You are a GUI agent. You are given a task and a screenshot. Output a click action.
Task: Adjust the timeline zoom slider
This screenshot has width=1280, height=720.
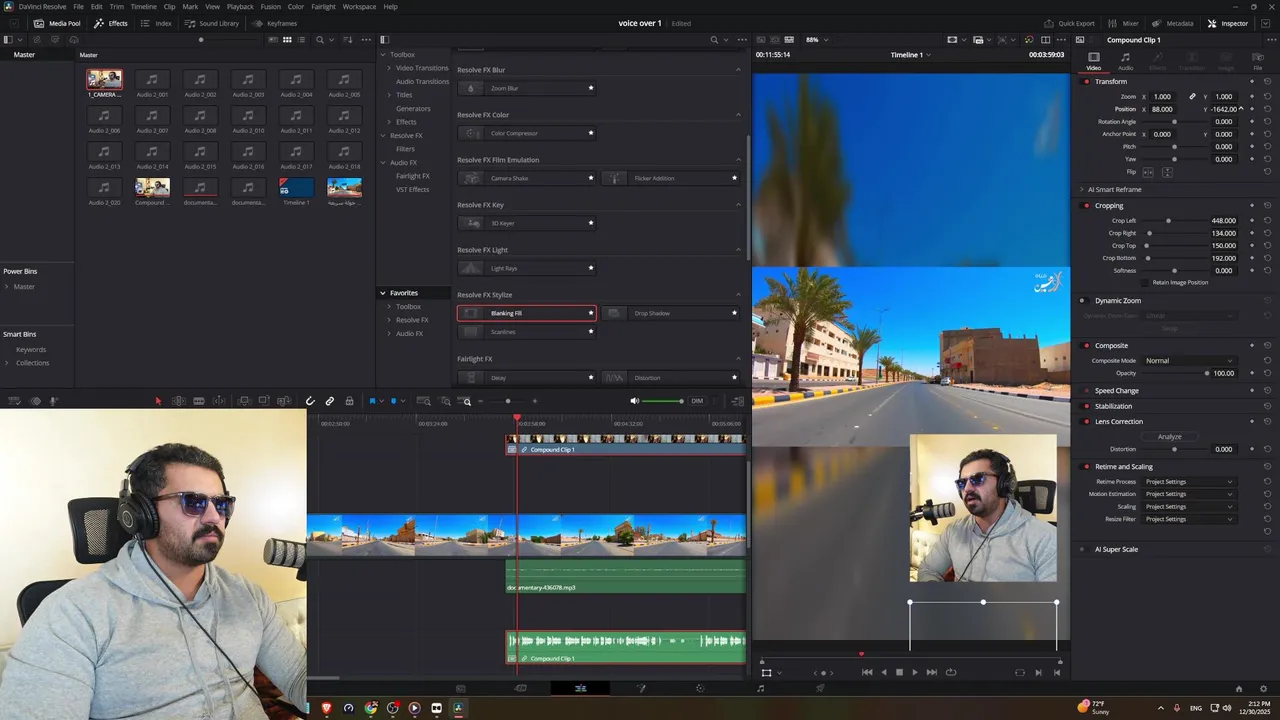(507, 401)
